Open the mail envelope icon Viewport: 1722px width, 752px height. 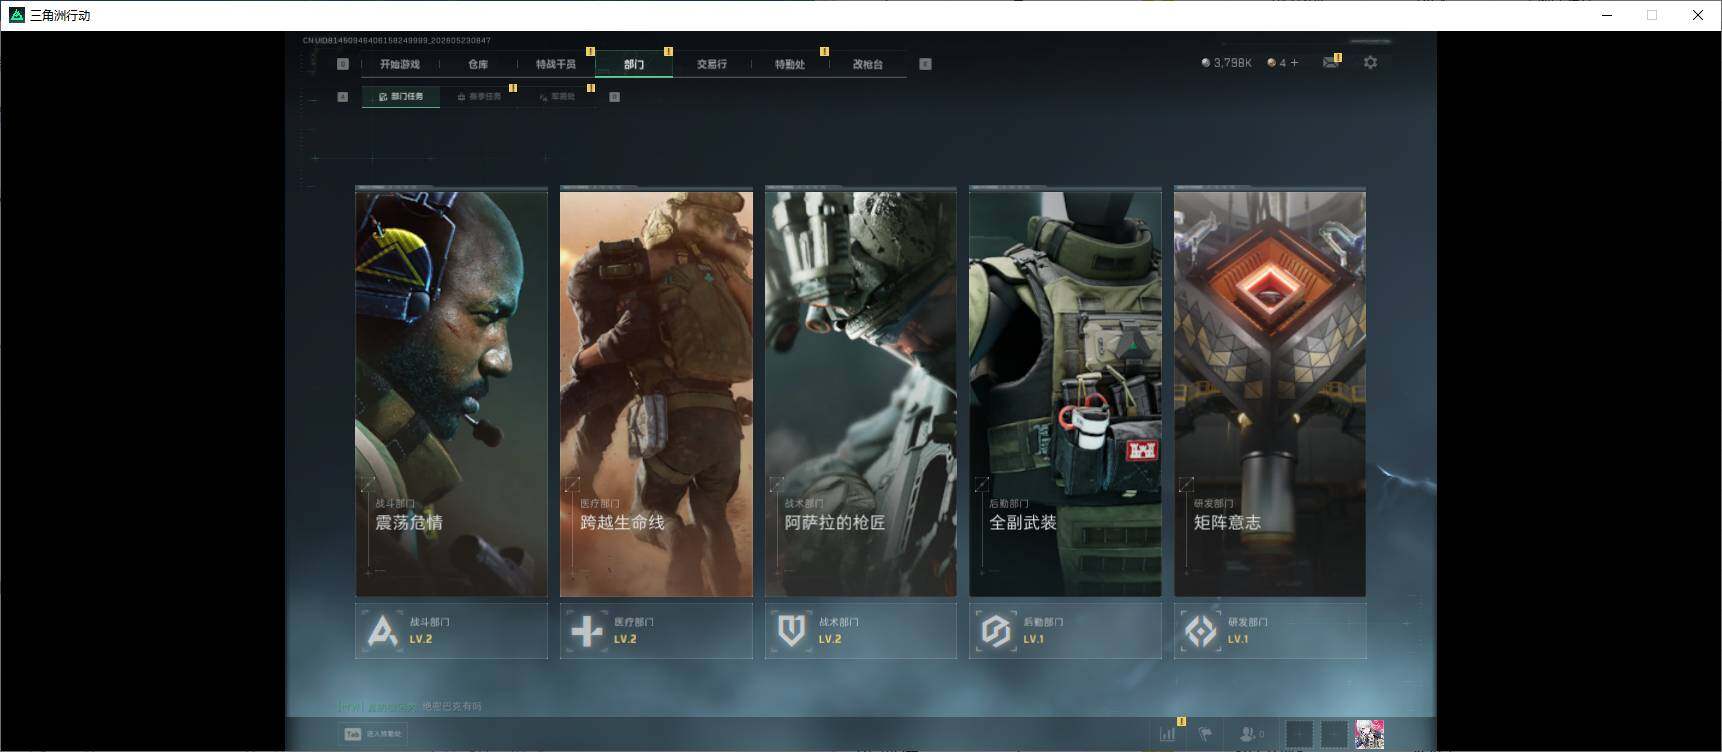[1331, 62]
